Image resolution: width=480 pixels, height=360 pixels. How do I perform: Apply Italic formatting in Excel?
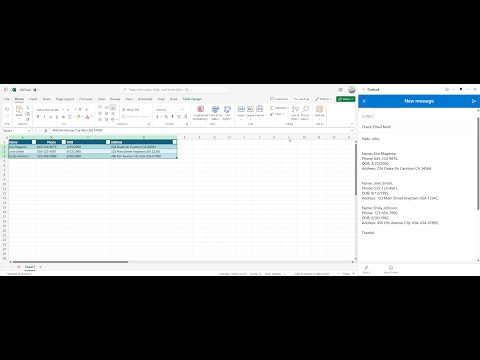click(44, 117)
